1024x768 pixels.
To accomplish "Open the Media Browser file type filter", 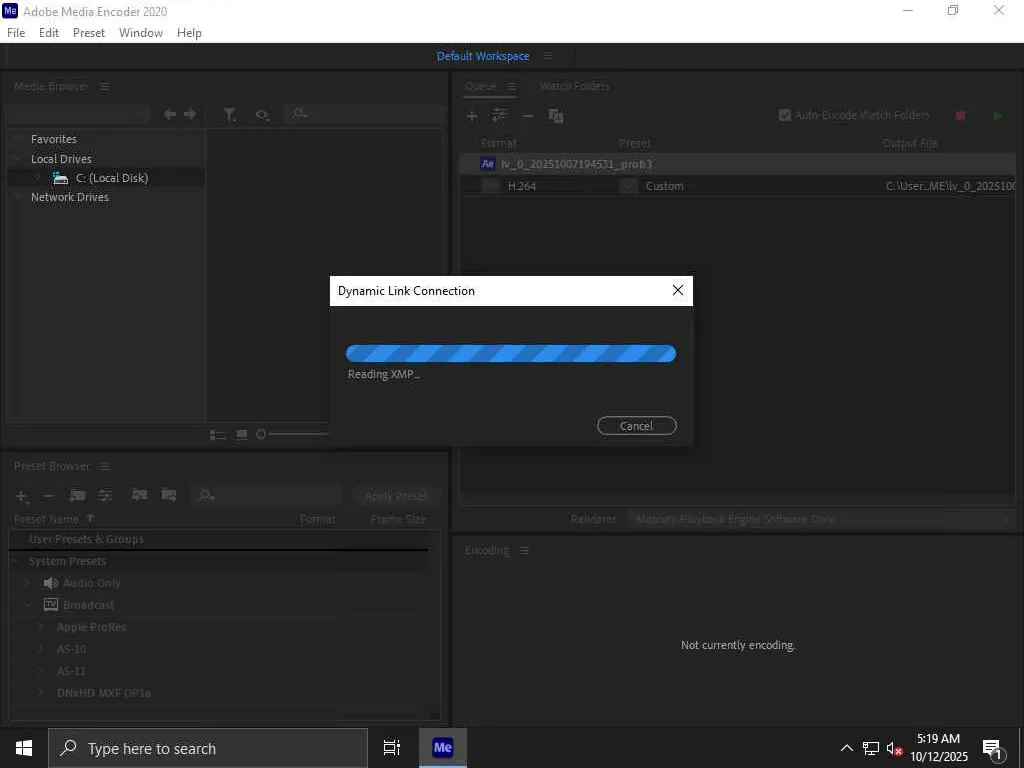I will tap(230, 115).
